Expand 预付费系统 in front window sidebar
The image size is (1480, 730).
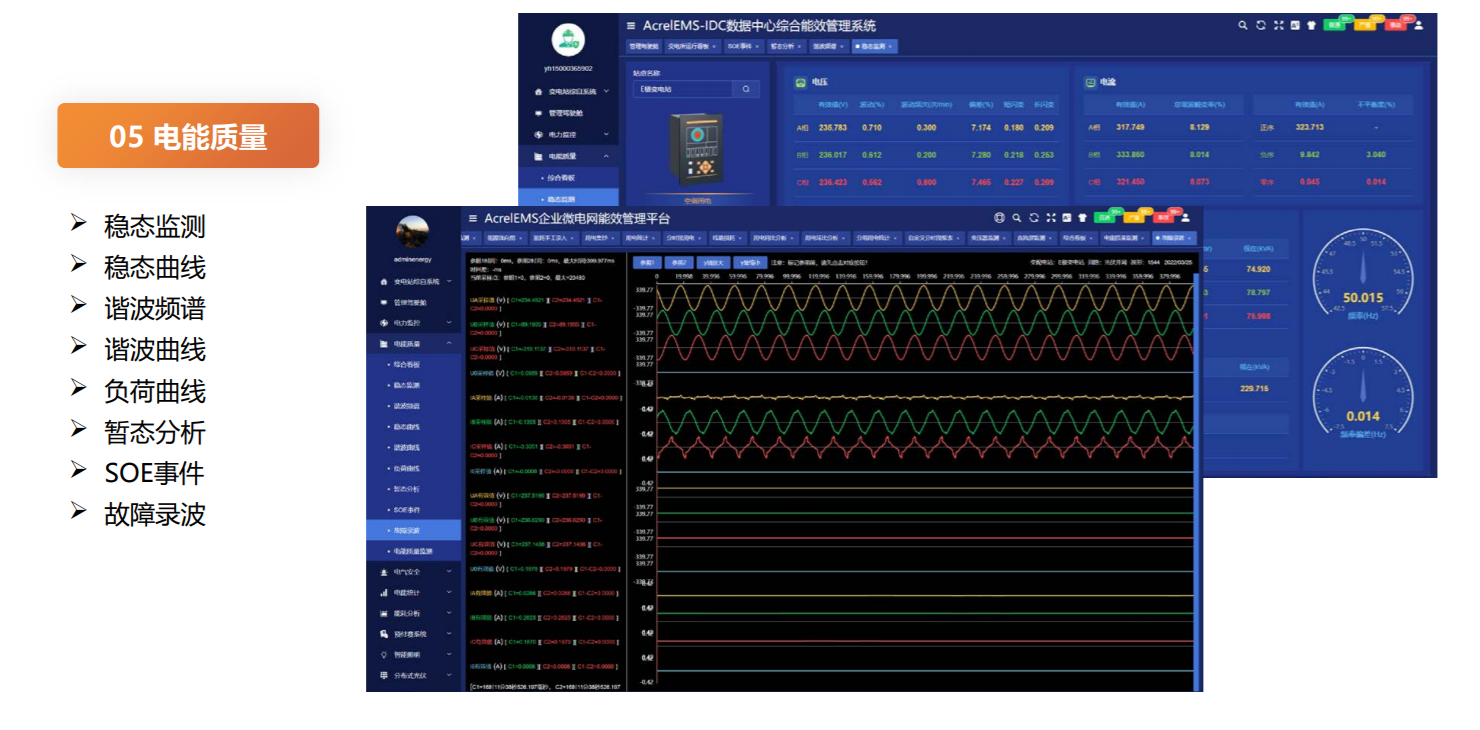pyautogui.click(x=414, y=634)
